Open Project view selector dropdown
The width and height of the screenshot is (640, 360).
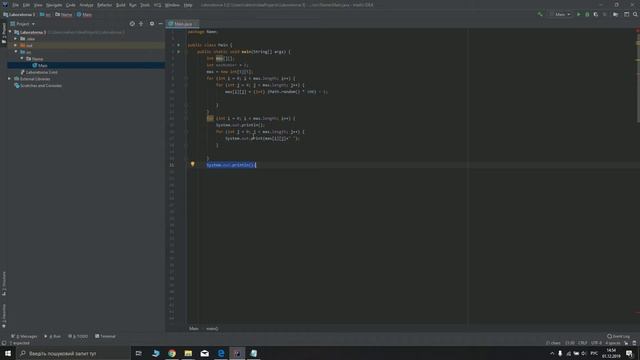23,24
